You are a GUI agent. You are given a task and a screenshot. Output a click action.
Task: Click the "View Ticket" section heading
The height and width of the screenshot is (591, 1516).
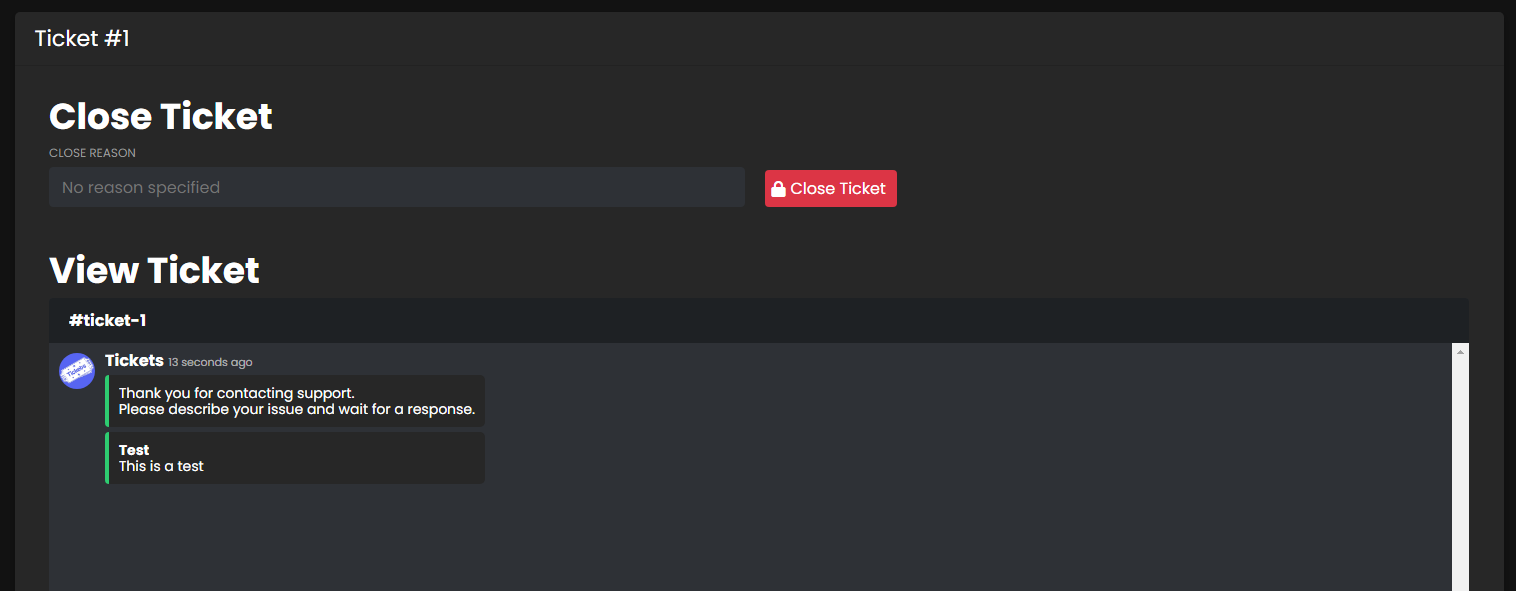coord(154,270)
